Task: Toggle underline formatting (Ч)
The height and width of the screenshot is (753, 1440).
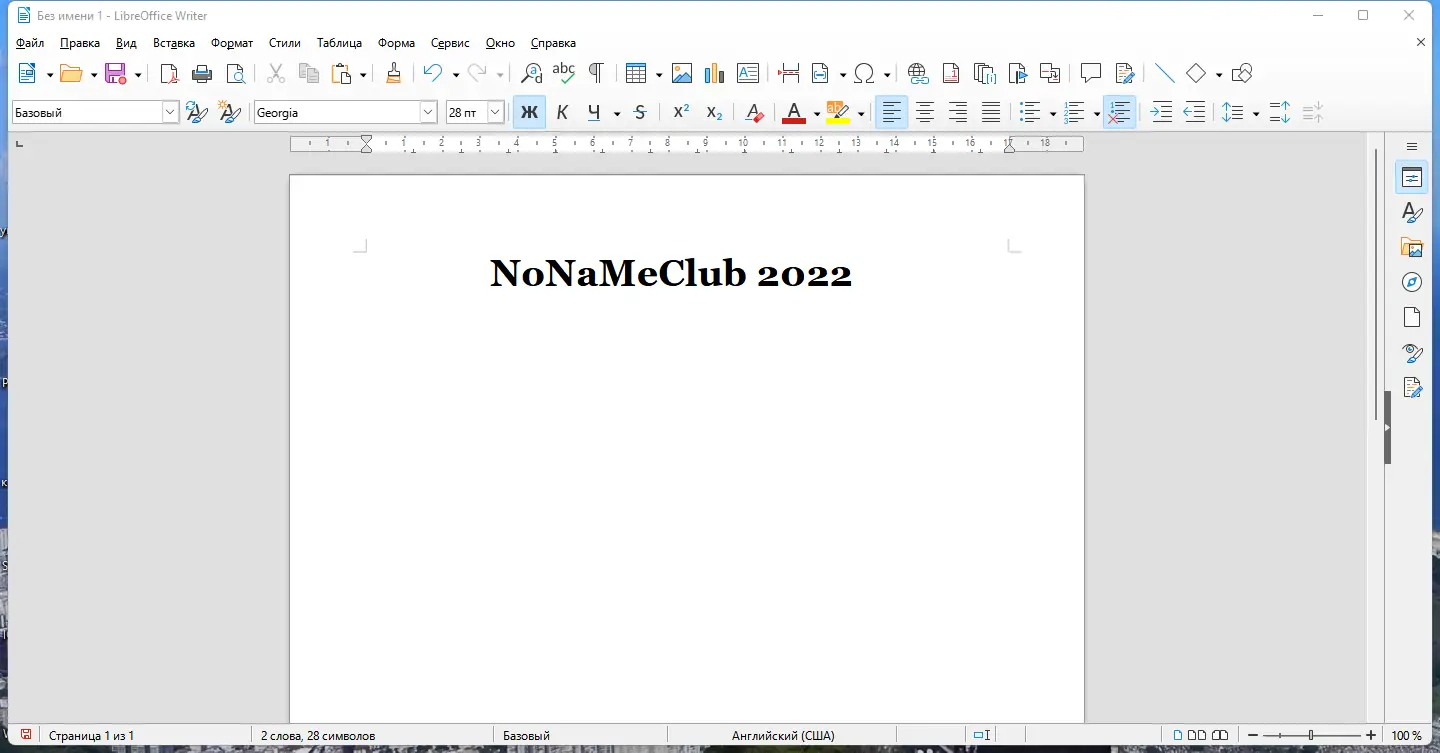Action: pos(595,113)
